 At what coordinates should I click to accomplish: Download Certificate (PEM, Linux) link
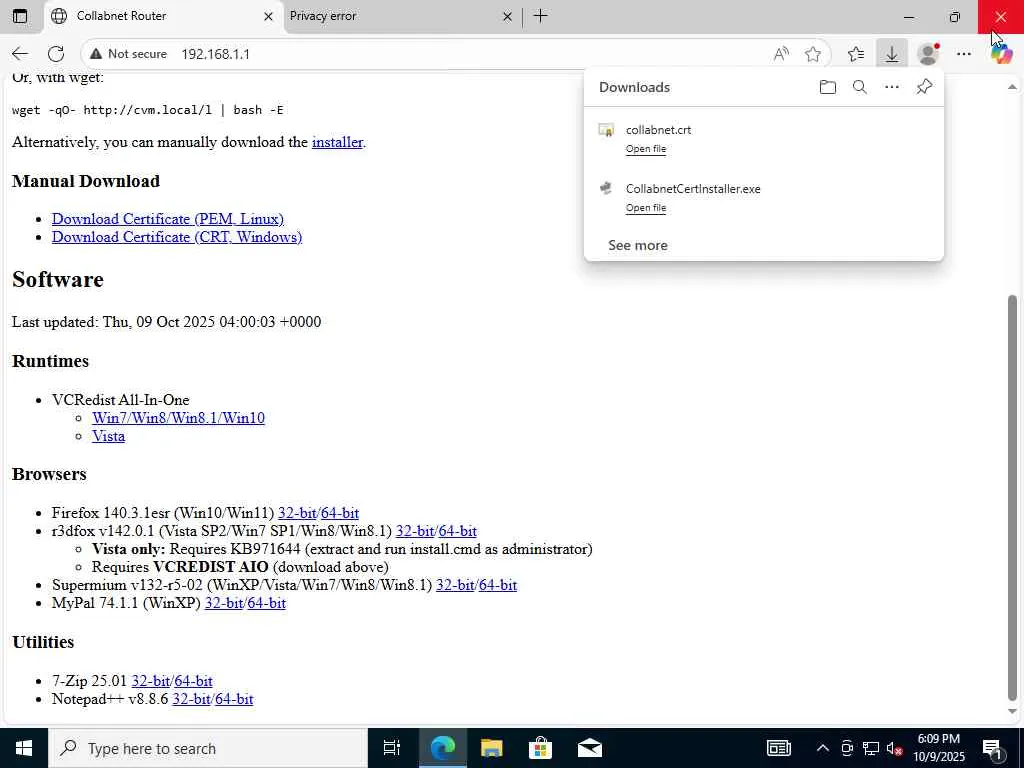point(168,219)
